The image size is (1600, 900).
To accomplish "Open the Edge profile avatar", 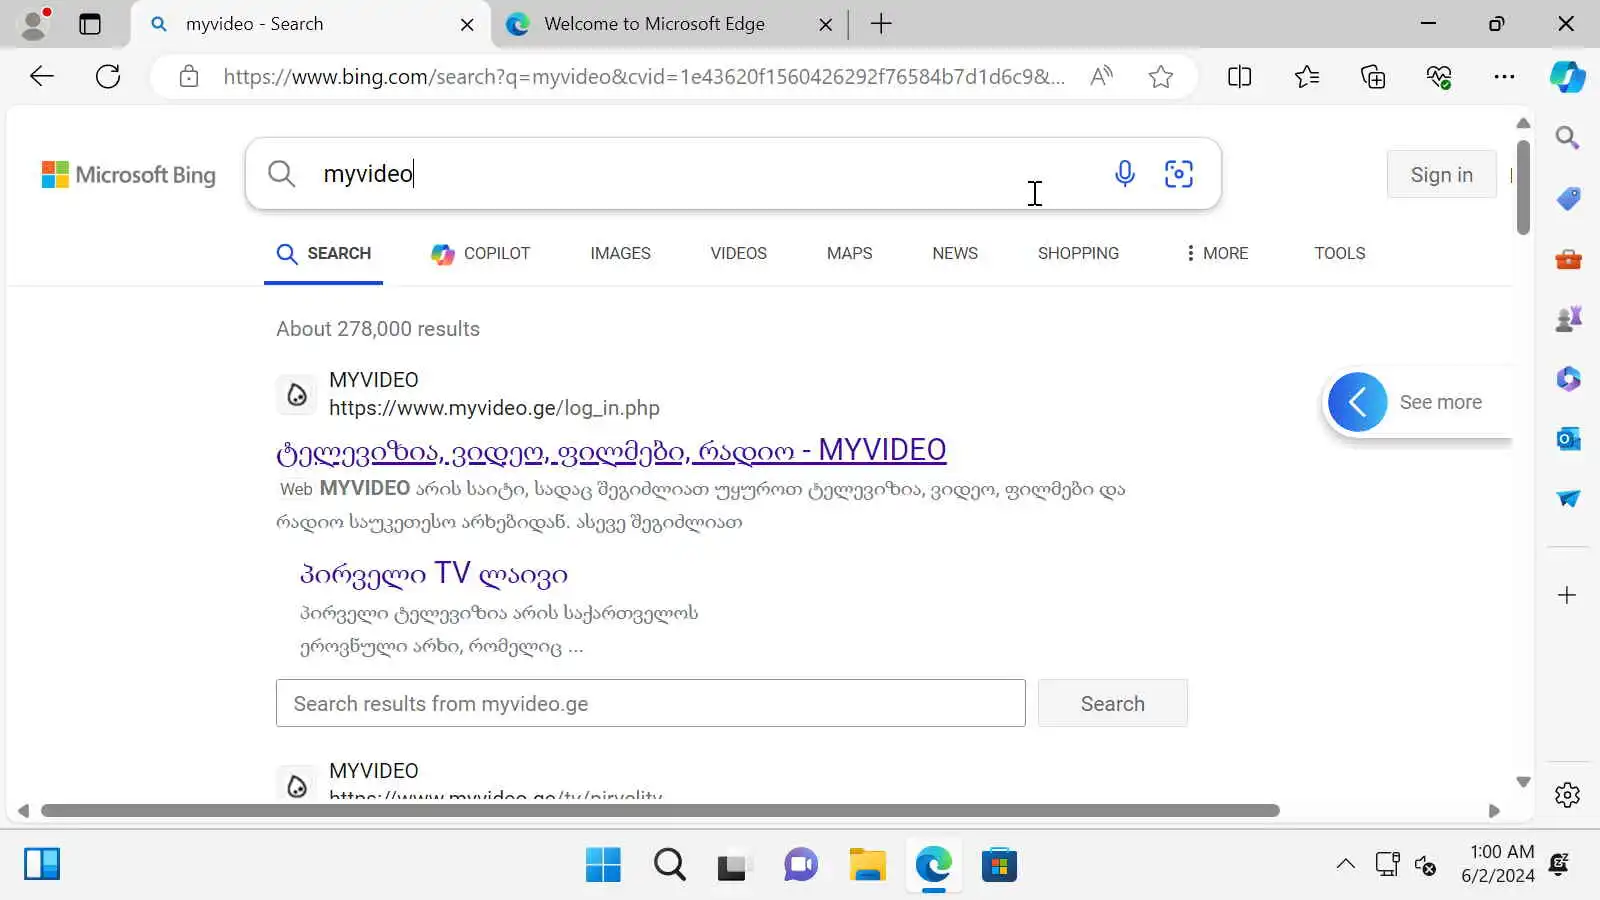I will pyautogui.click(x=35, y=24).
